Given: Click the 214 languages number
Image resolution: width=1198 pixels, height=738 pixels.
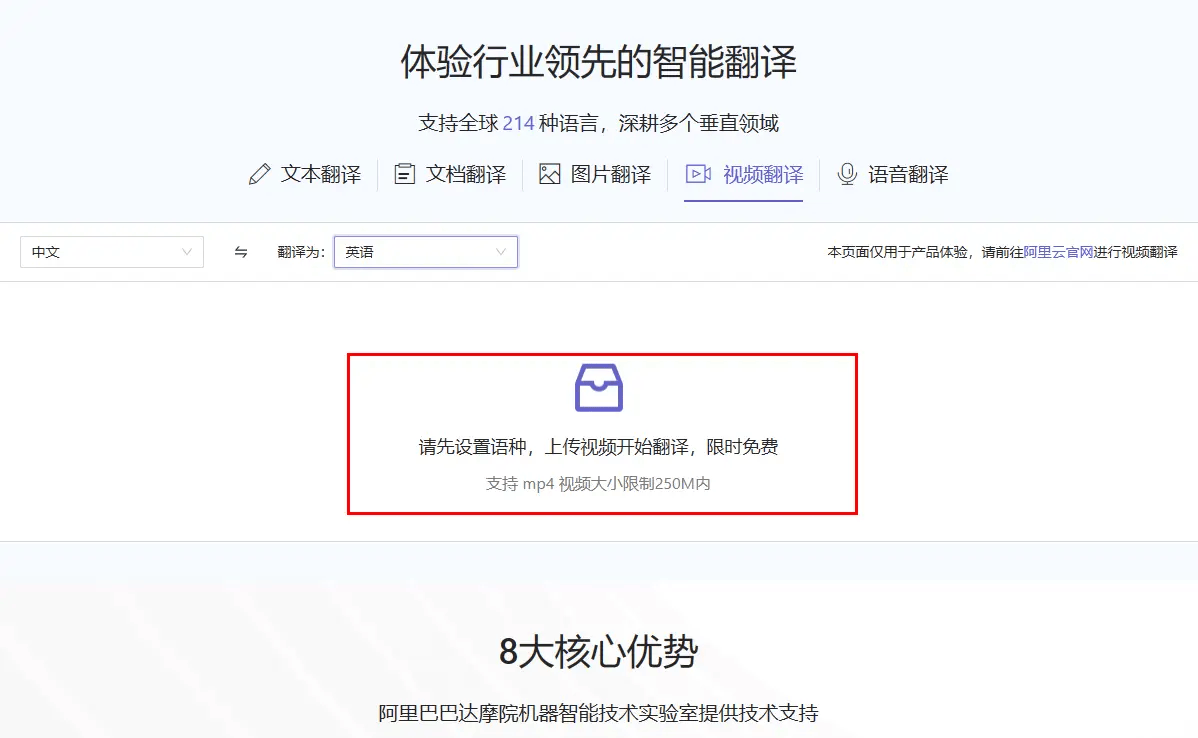Looking at the screenshot, I should click(x=518, y=123).
